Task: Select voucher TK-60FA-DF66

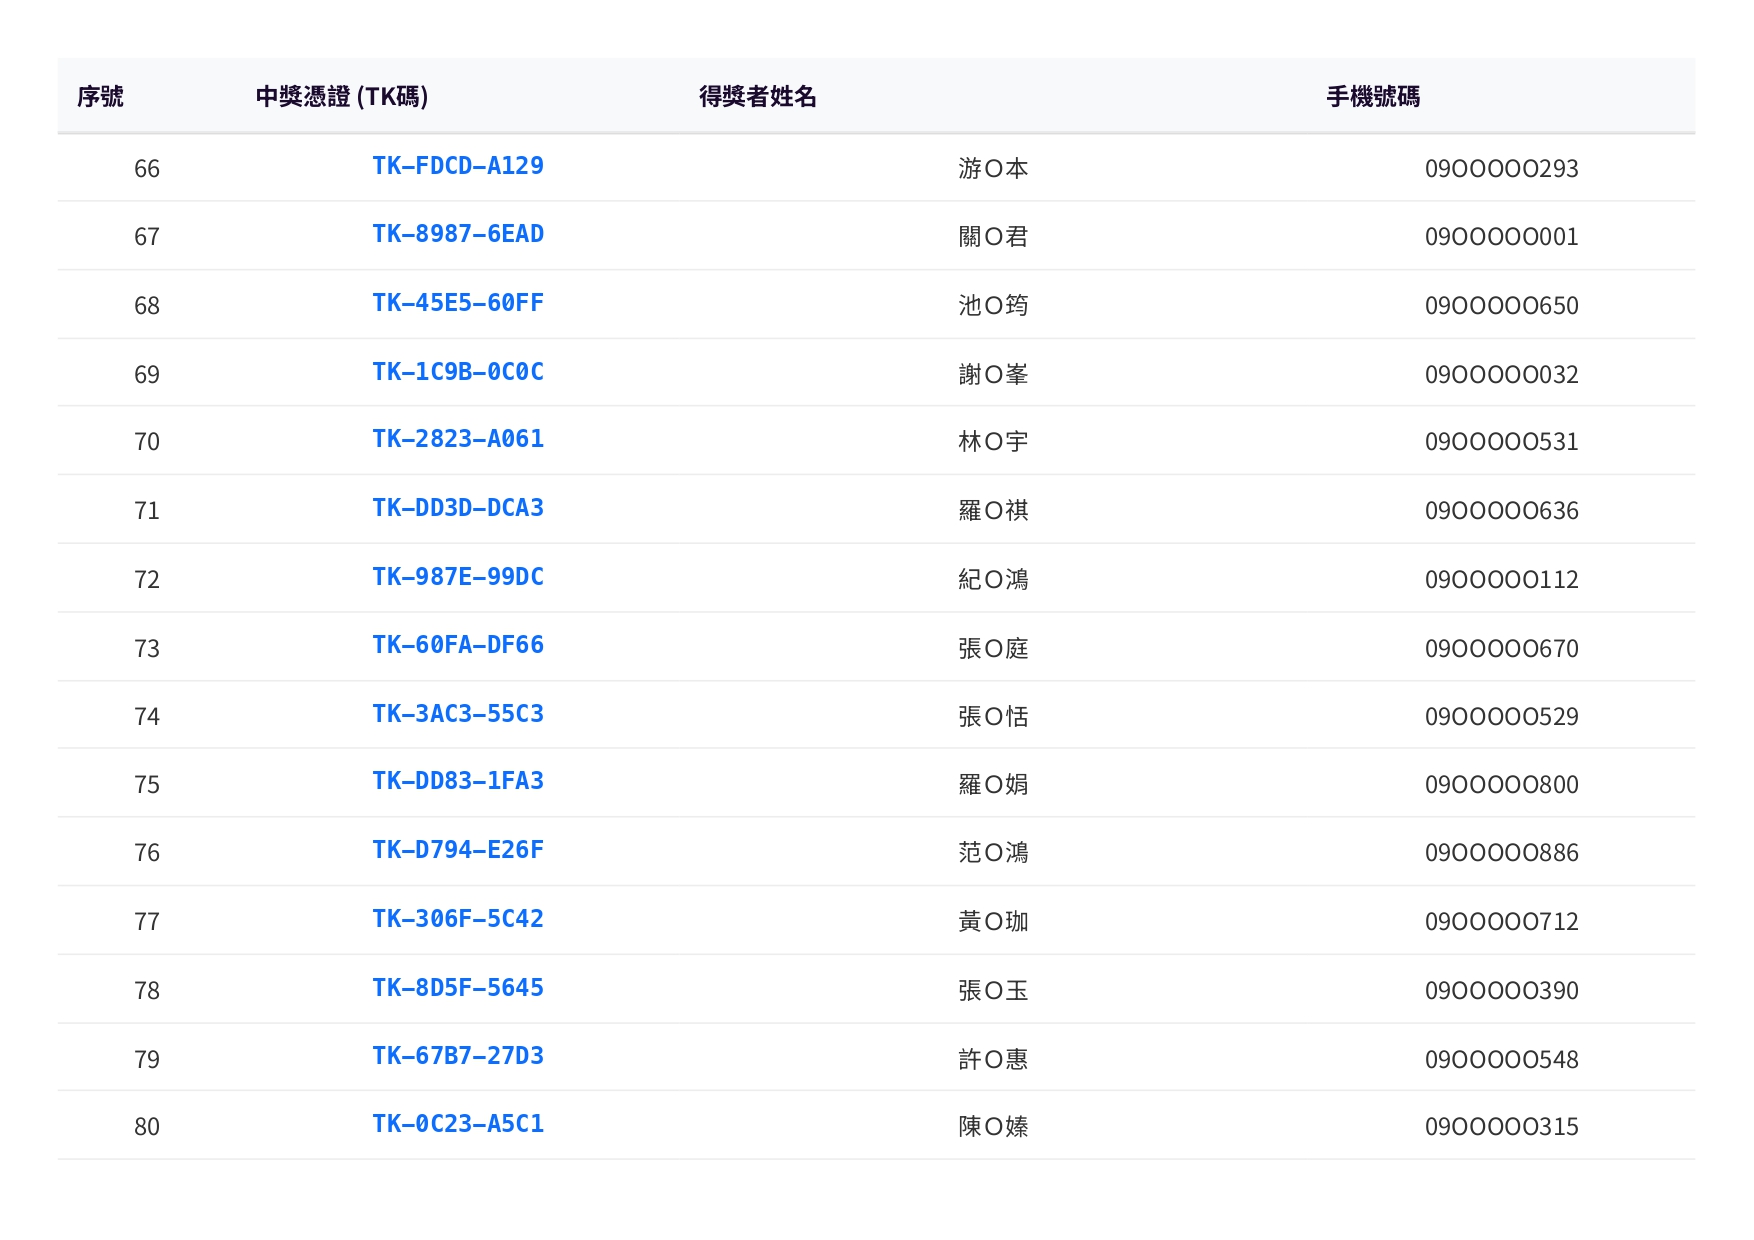Action: coord(457,645)
